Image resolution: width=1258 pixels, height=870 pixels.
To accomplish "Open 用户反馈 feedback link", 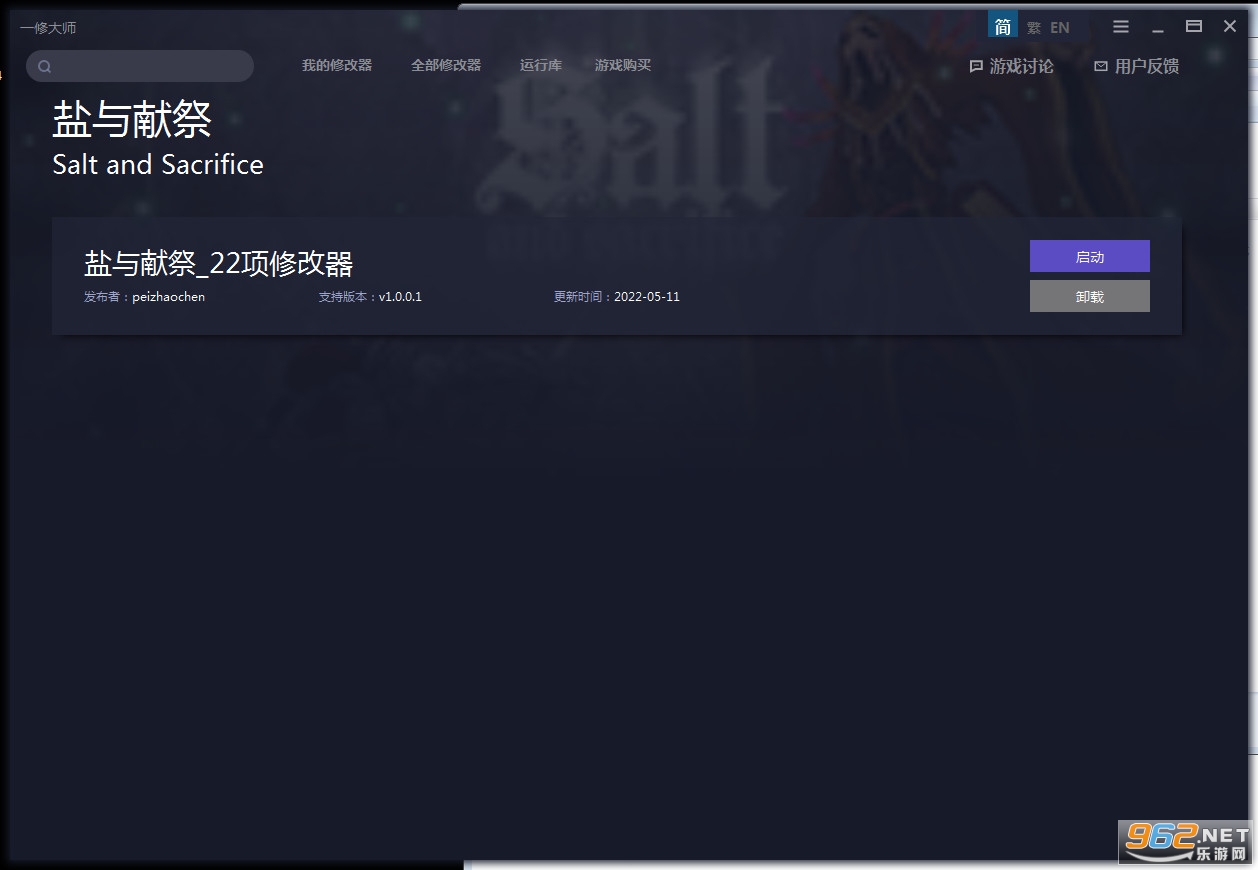I will (1137, 66).
